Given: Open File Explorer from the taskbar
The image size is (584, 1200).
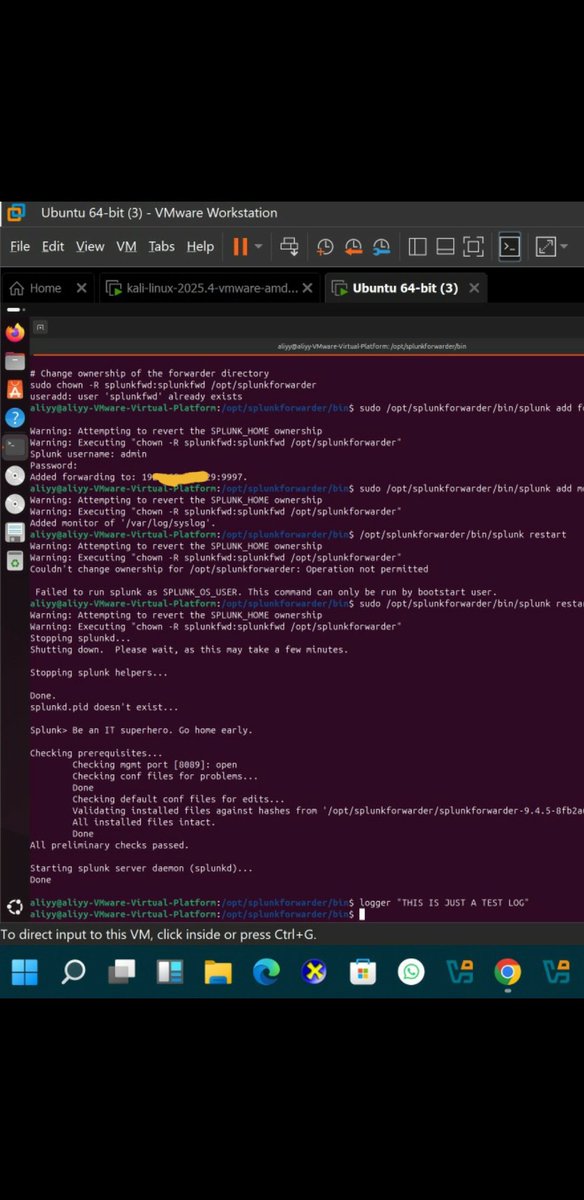Looking at the screenshot, I should (218, 971).
